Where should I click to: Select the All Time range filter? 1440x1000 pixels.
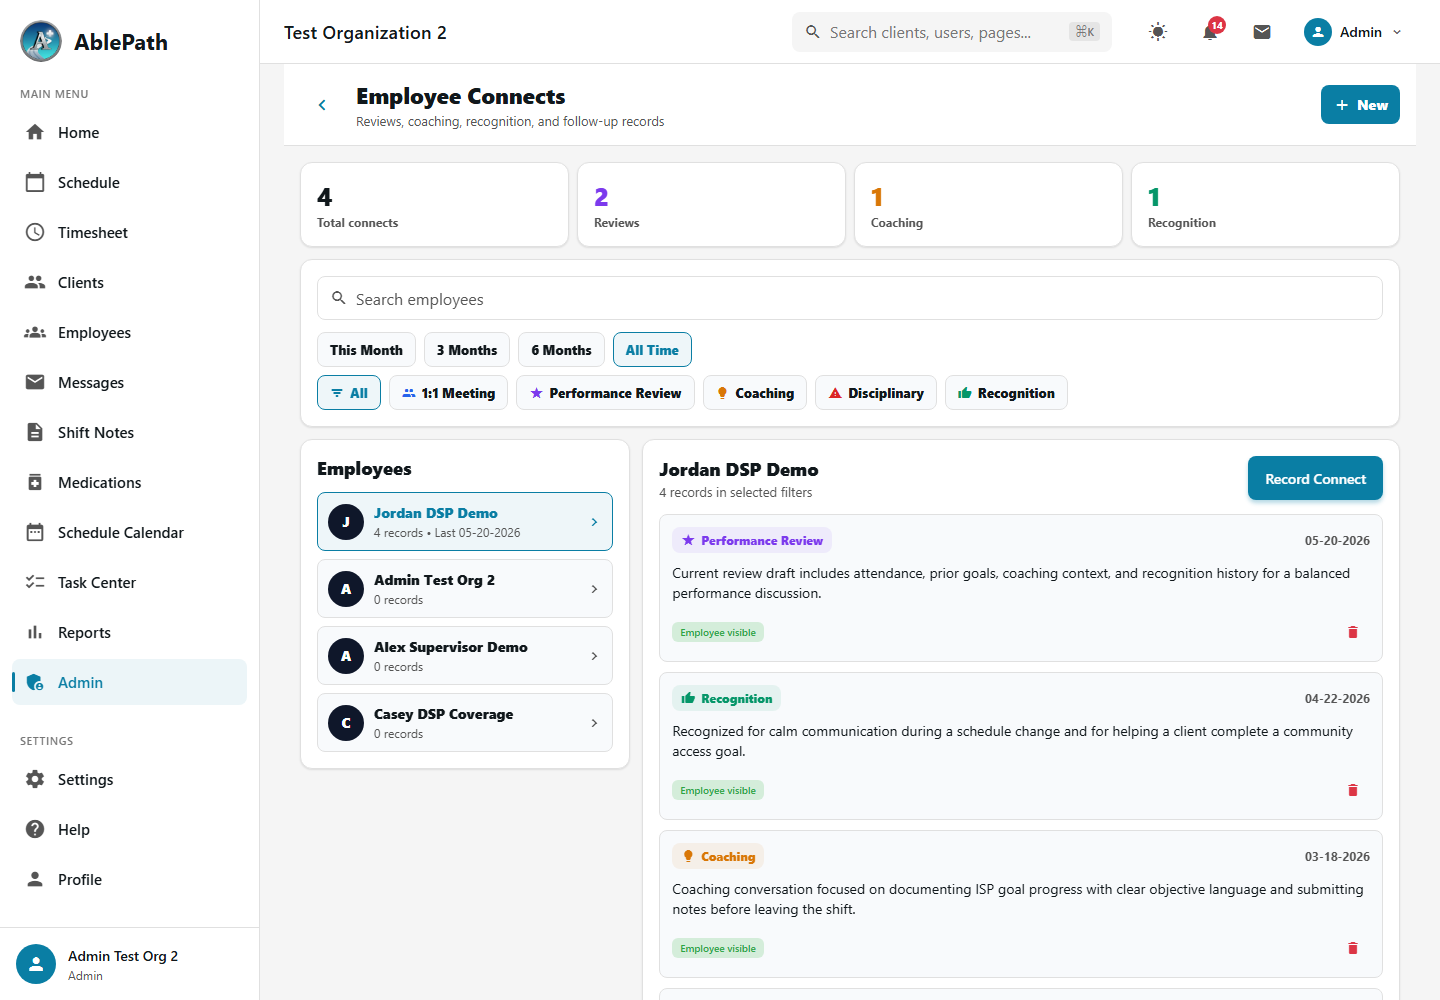coord(652,350)
